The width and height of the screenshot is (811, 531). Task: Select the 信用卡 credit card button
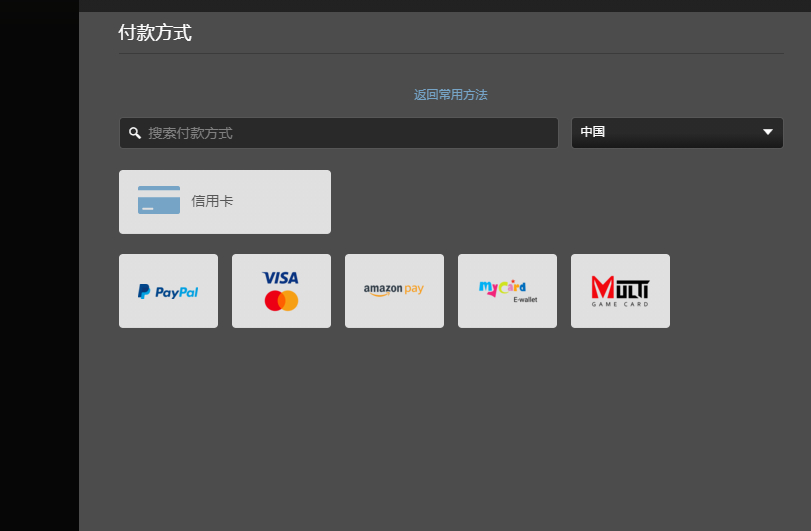[x=225, y=202]
